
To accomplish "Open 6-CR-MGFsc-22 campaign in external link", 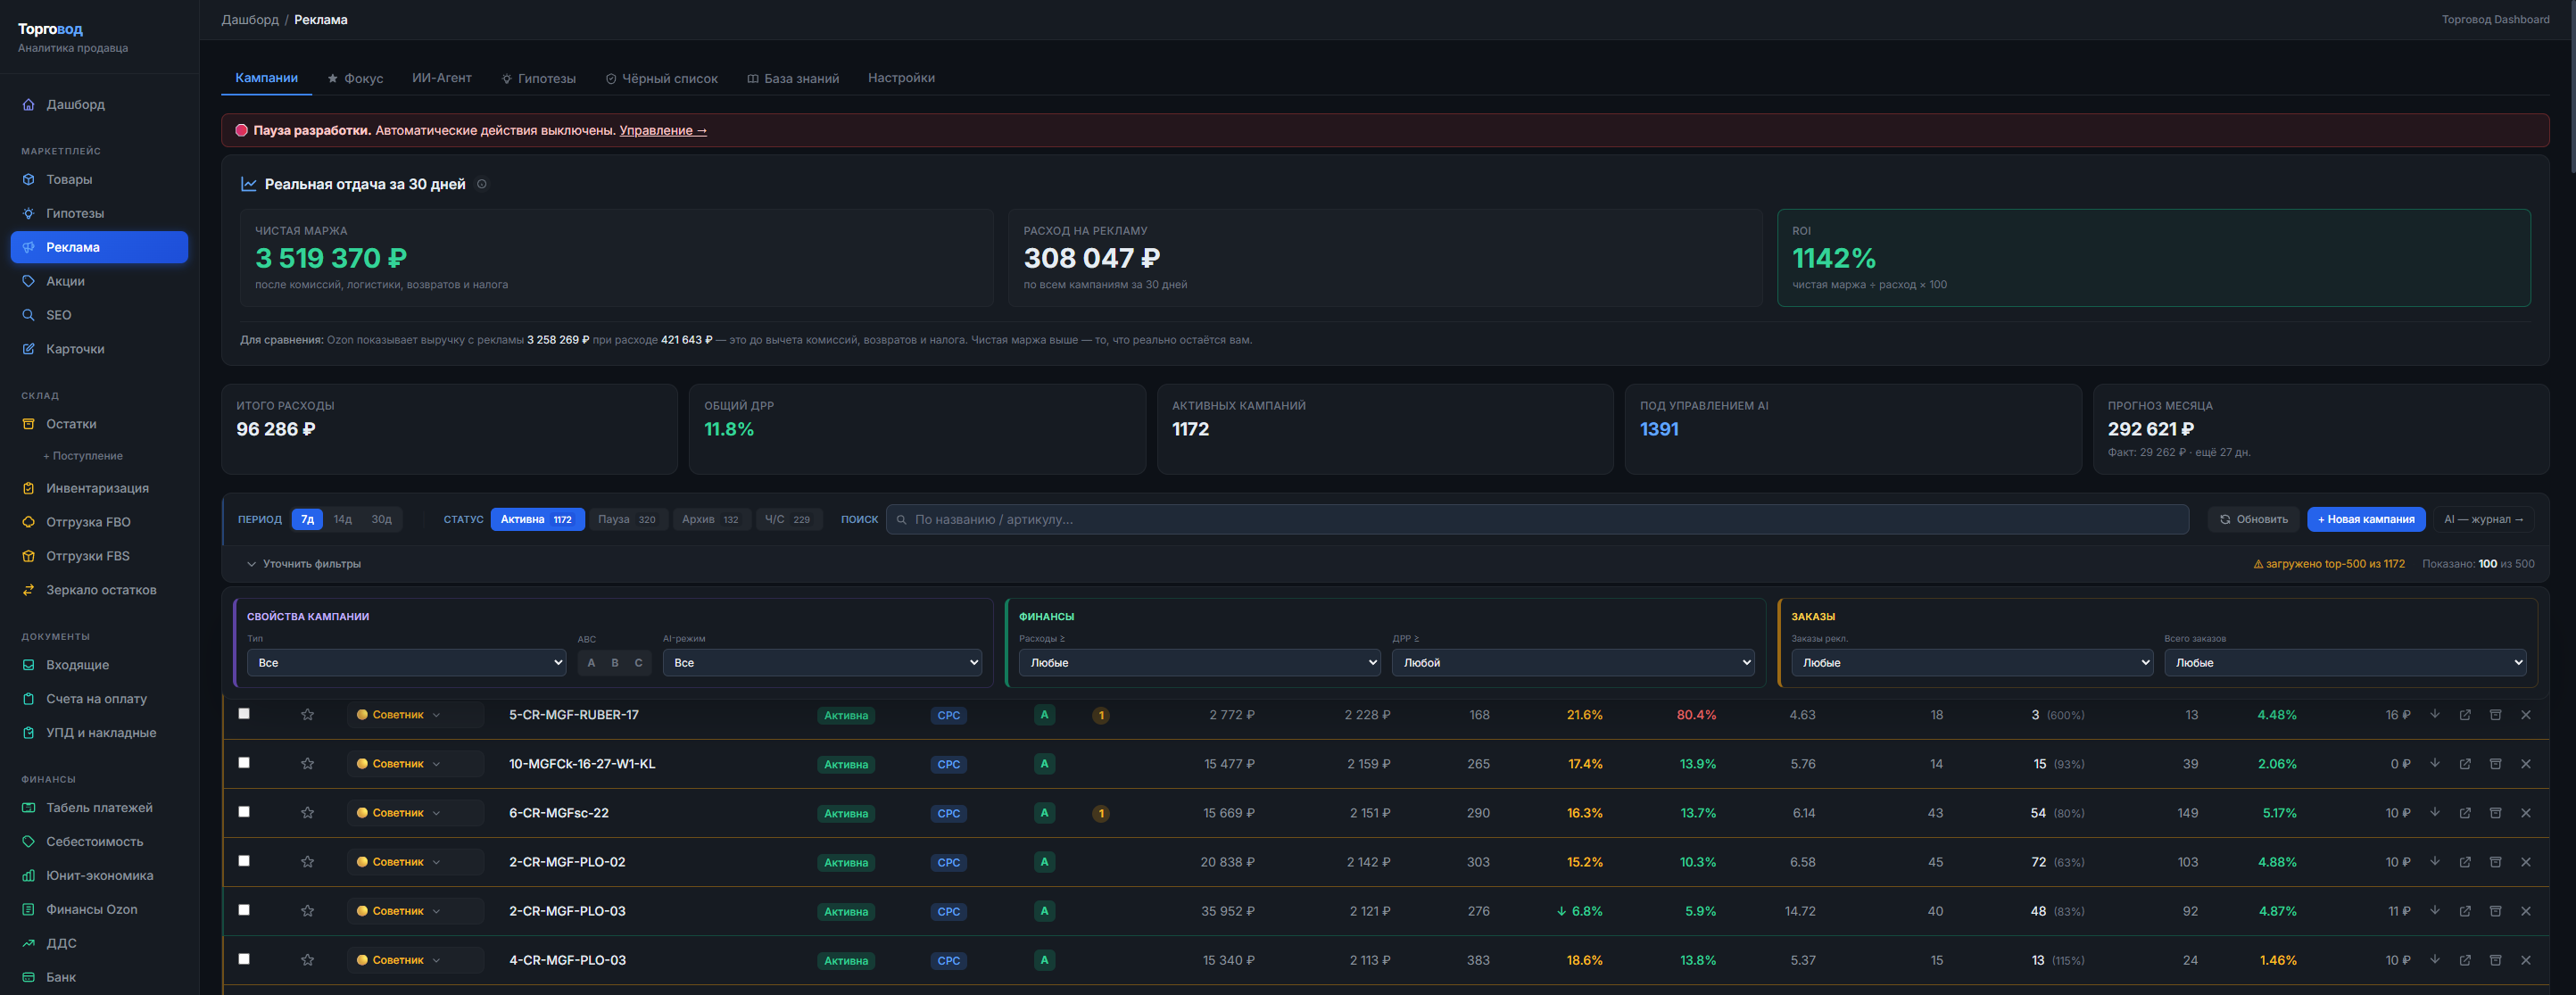I will click(x=2465, y=813).
